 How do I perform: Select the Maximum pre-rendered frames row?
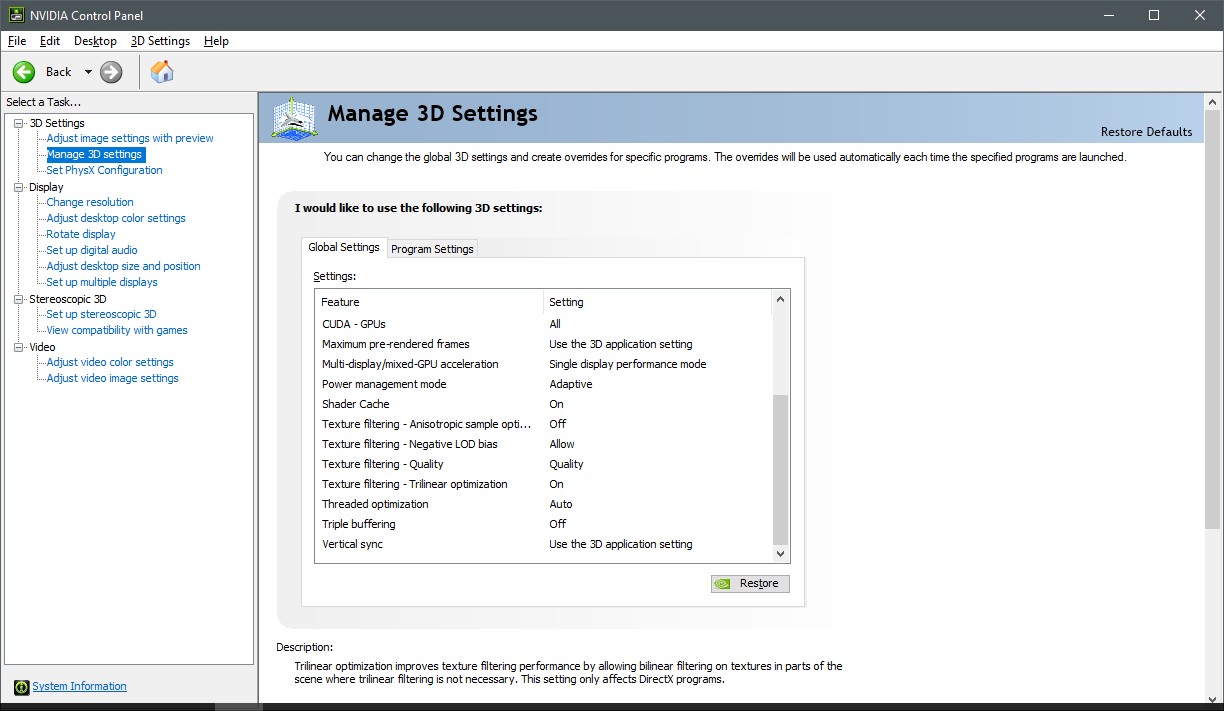[544, 344]
